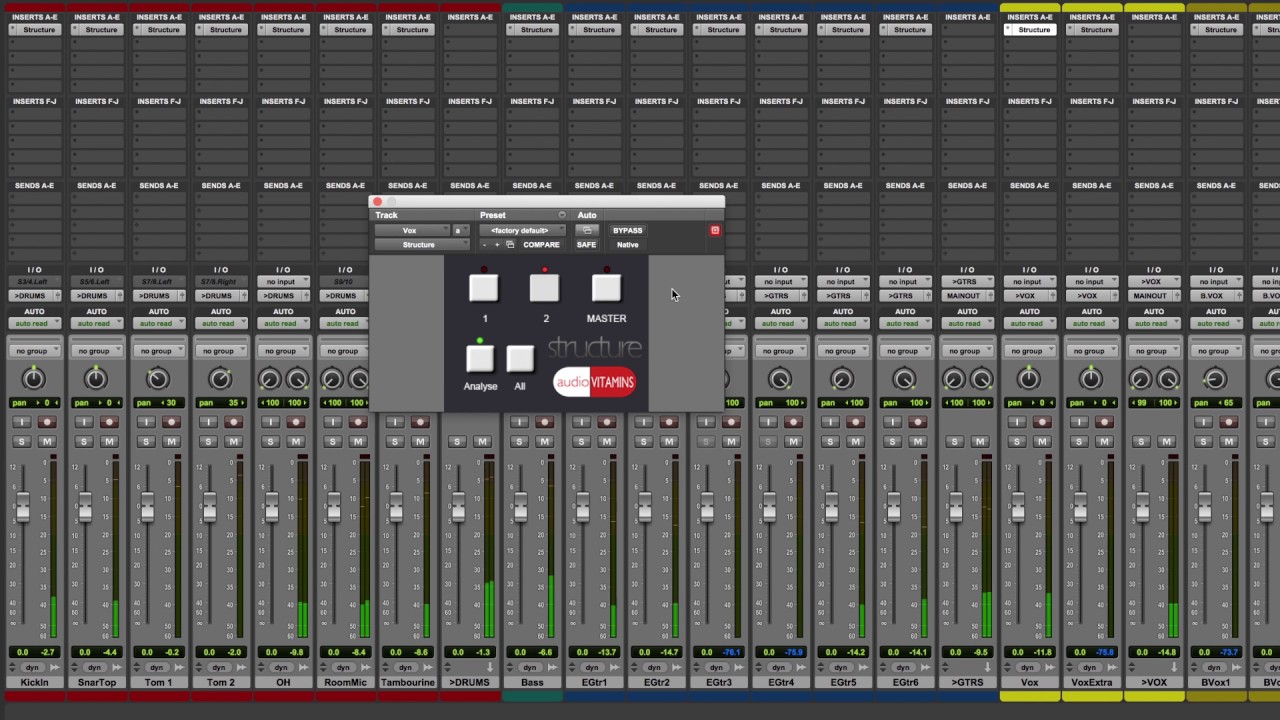Open the factory default preset dropdown
The image size is (1280, 720).
click(520, 230)
